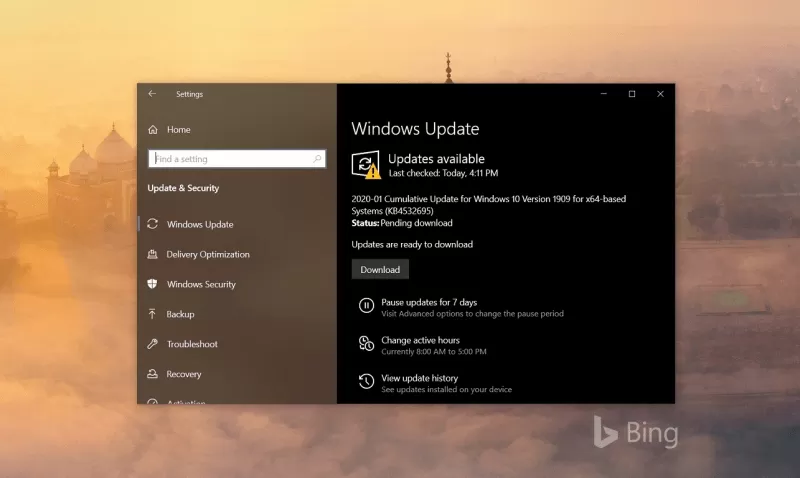Select Delivery Optimization in sidebar
Screen dimensions: 800x478
pyautogui.click(x=208, y=254)
